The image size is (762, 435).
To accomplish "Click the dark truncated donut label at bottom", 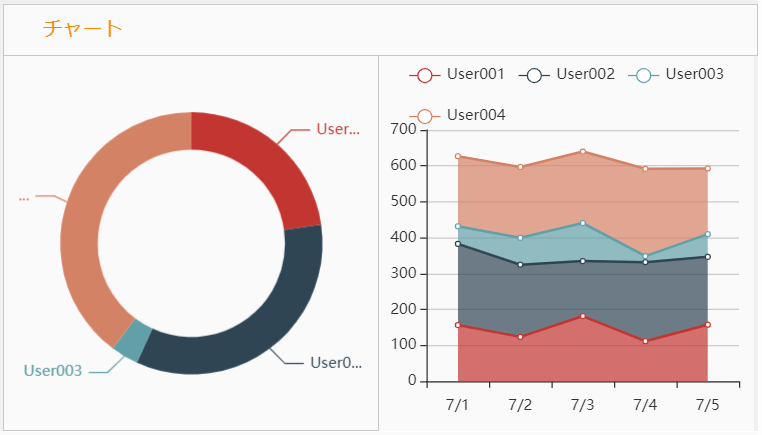I will pos(335,362).
